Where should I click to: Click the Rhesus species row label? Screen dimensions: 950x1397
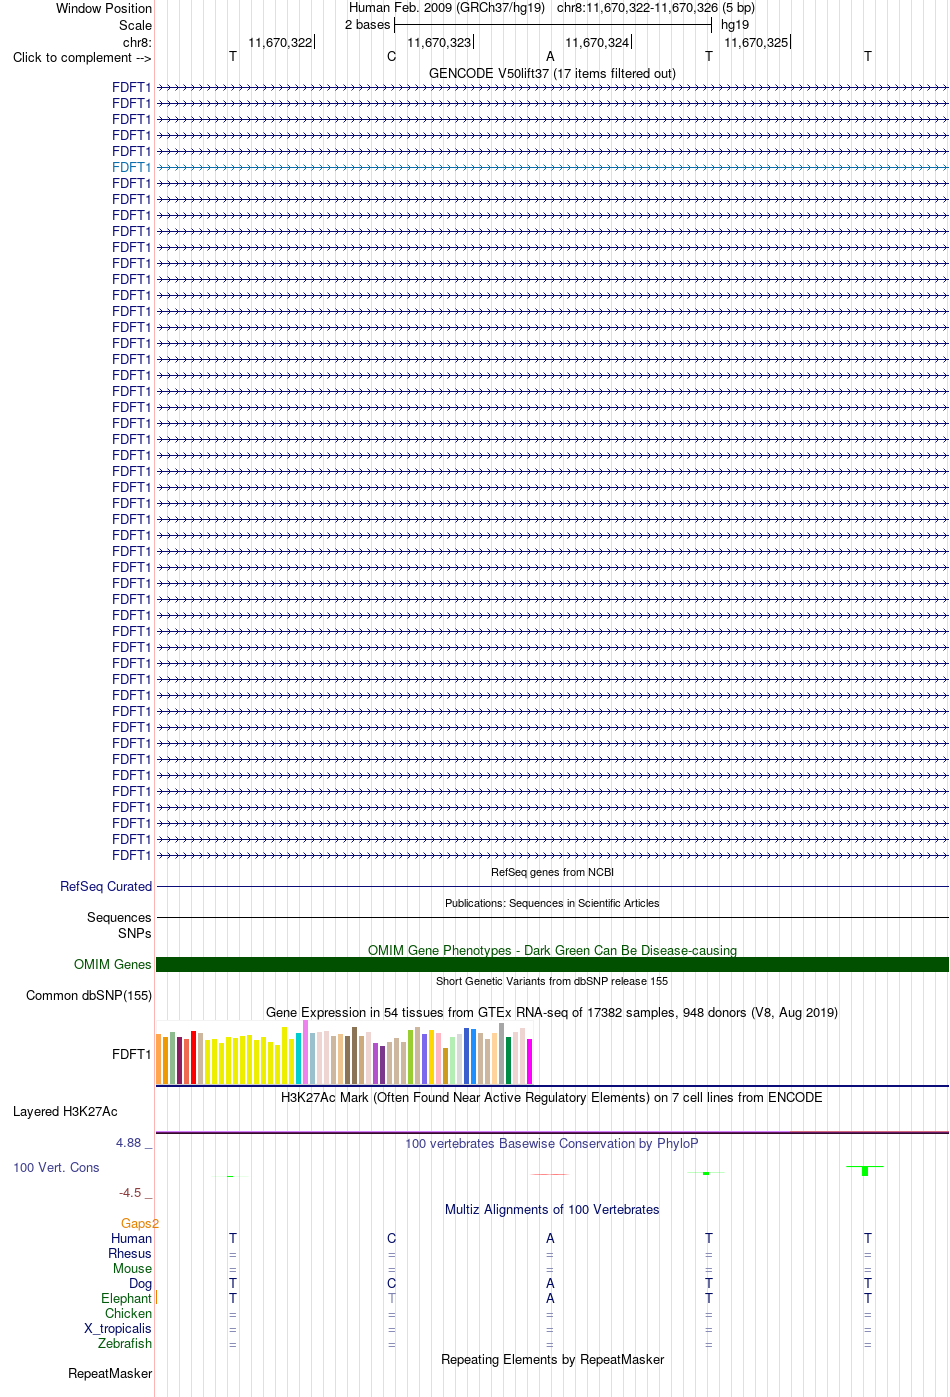[x=130, y=1253]
